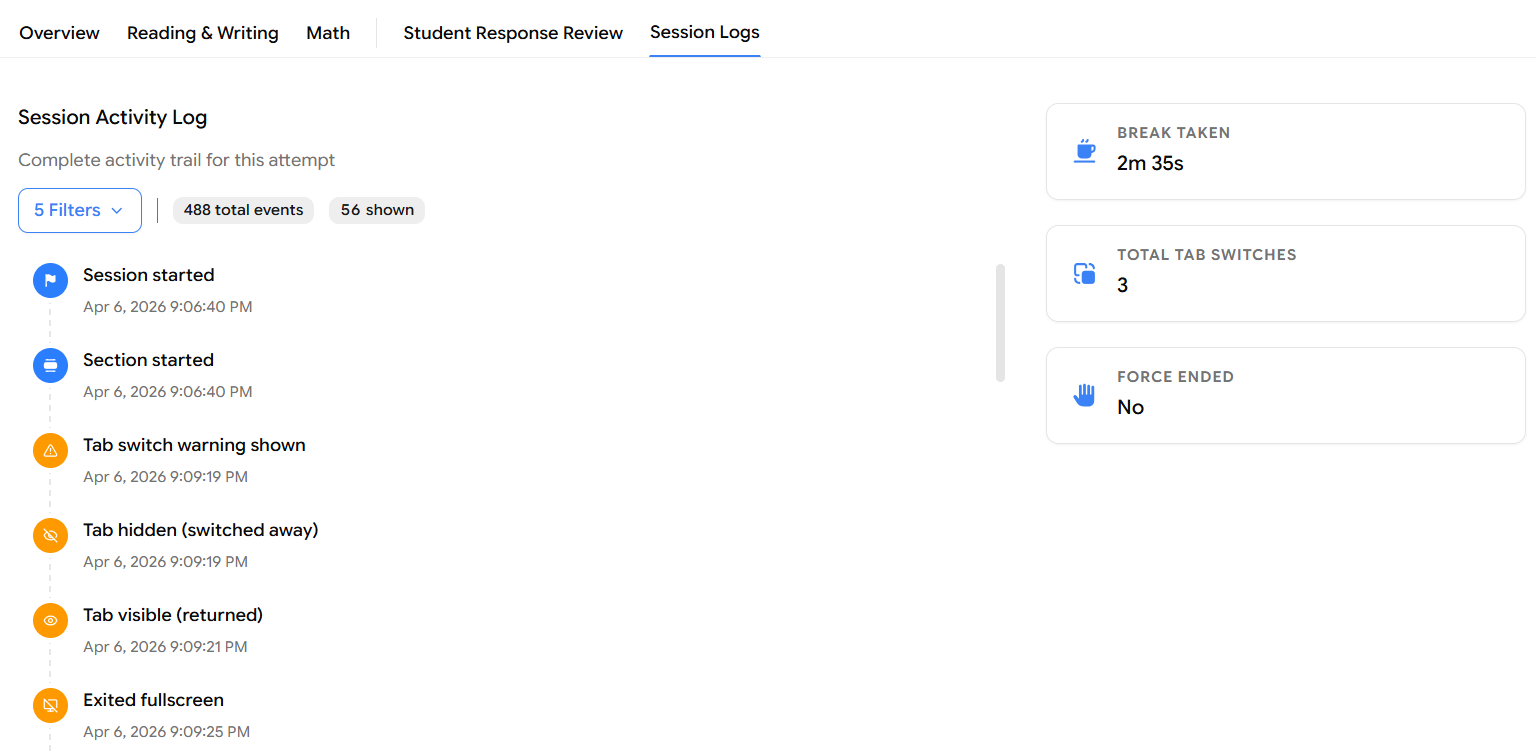Open the 5 Filters dropdown
This screenshot has width=1536, height=755.
click(68, 211)
